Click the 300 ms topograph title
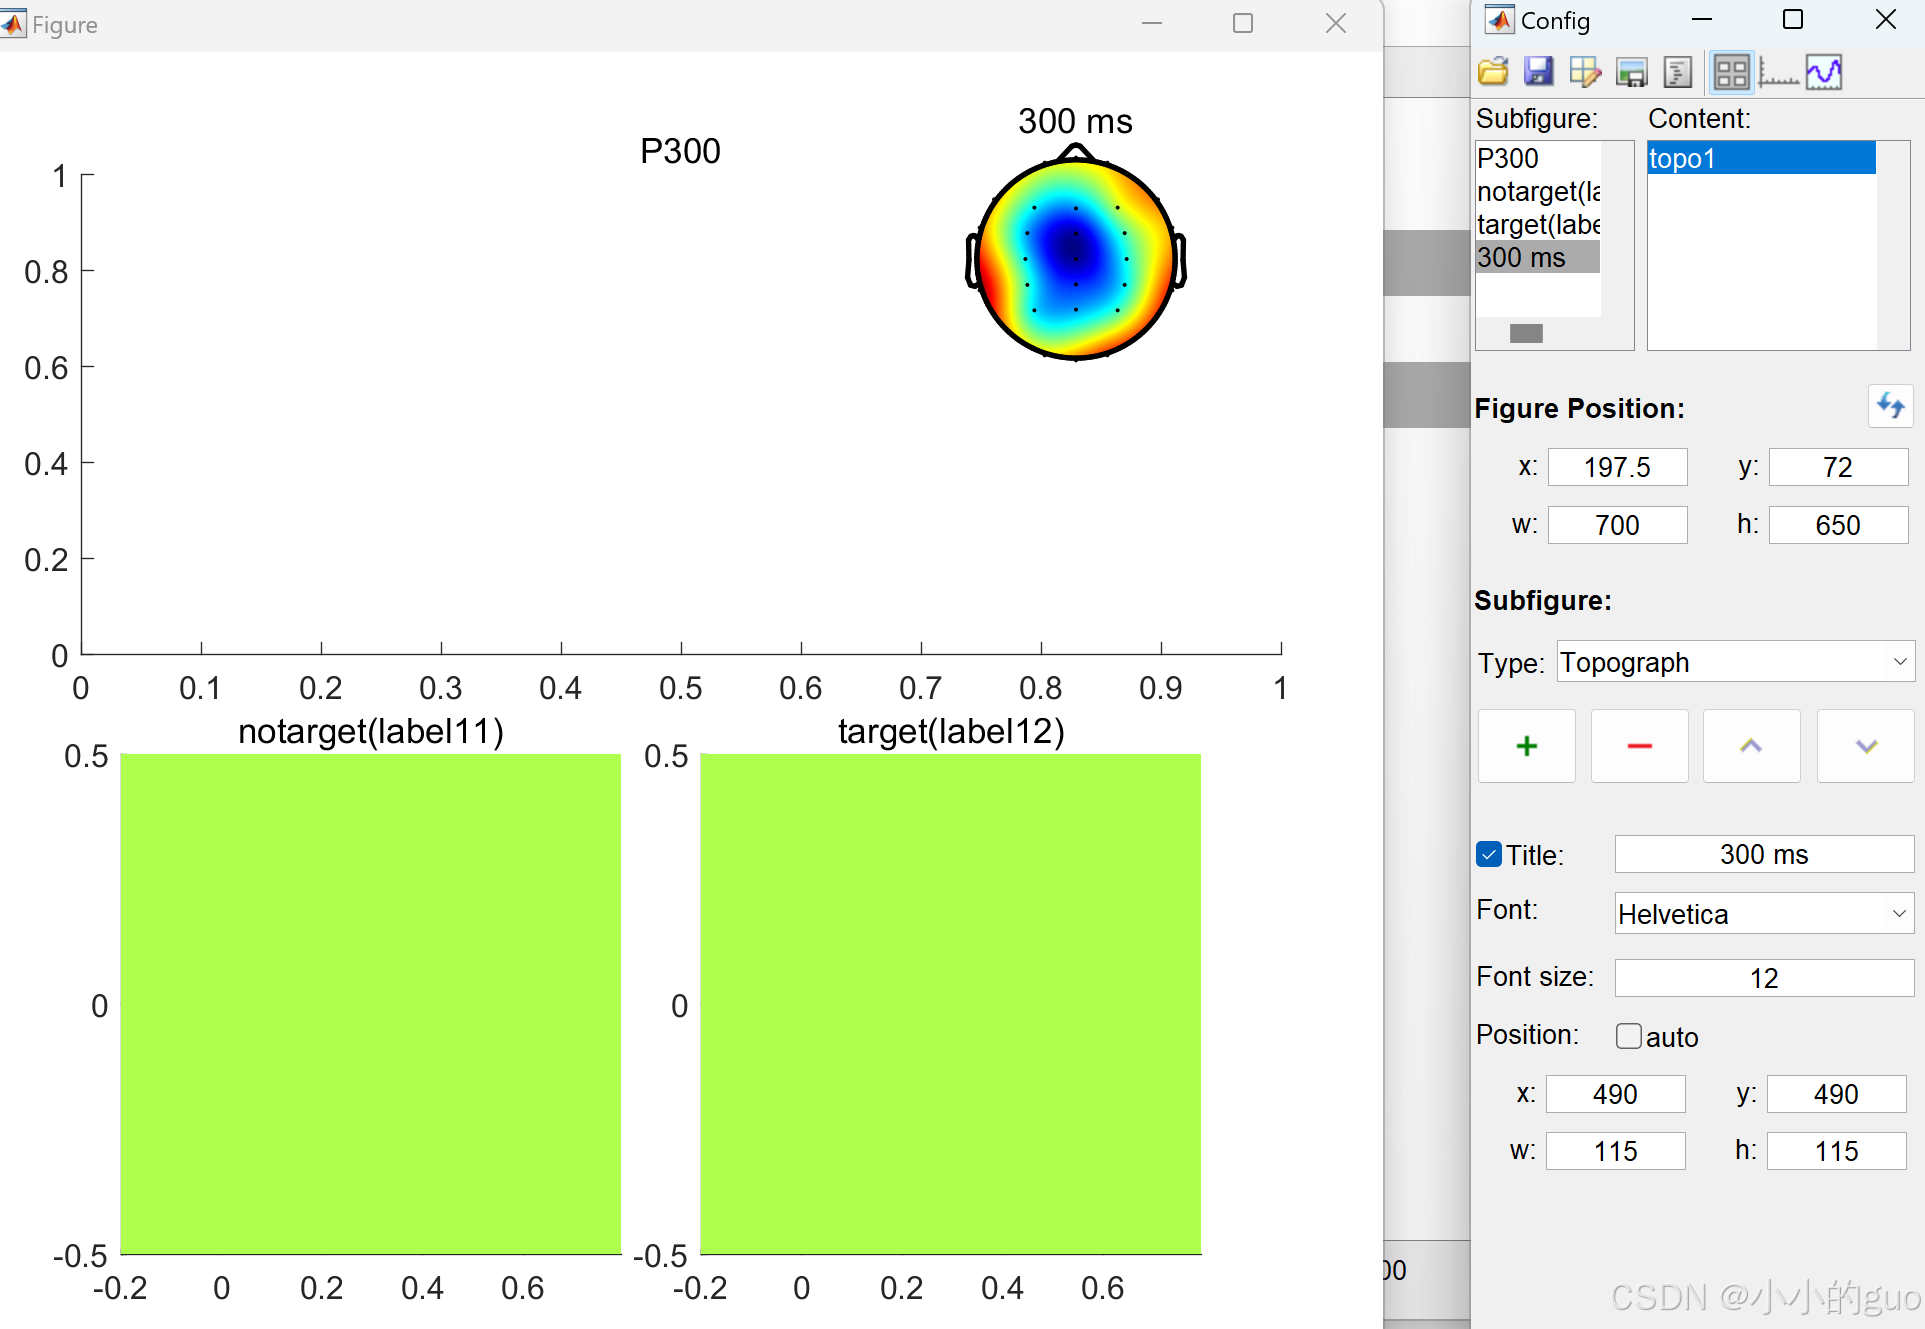The width and height of the screenshot is (1925, 1329). tap(1075, 121)
